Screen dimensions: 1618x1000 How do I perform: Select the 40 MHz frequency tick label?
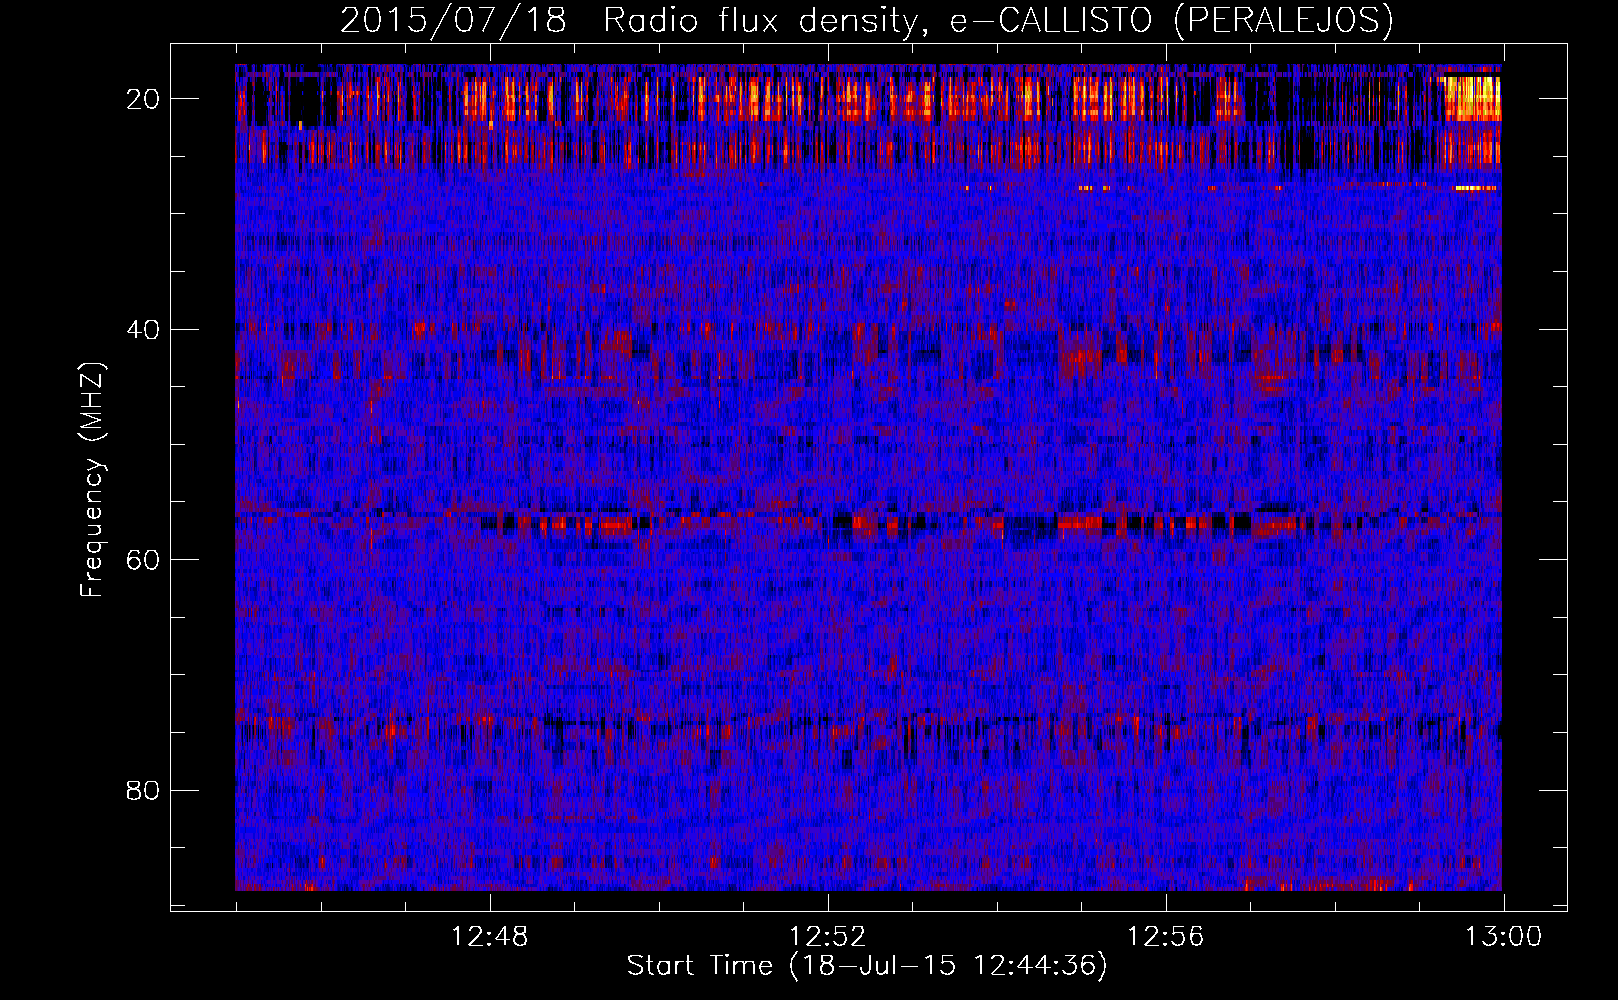(x=143, y=330)
